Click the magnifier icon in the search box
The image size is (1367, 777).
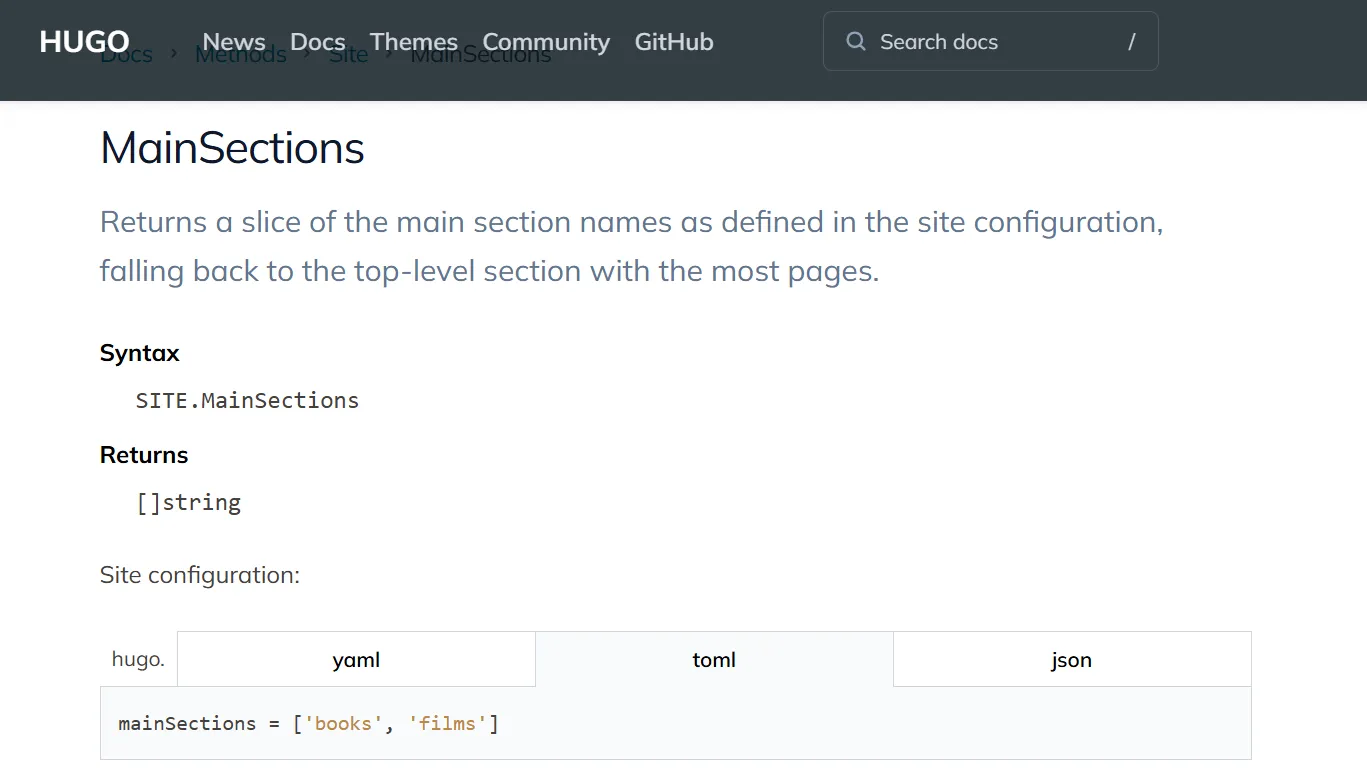click(856, 41)
